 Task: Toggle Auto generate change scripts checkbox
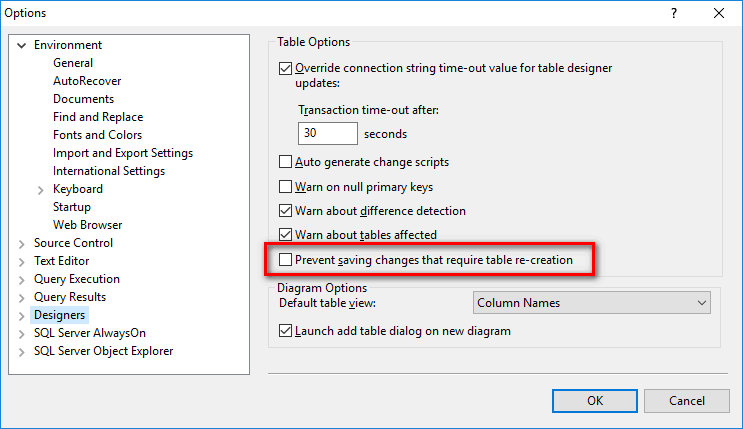pos(287,162)
